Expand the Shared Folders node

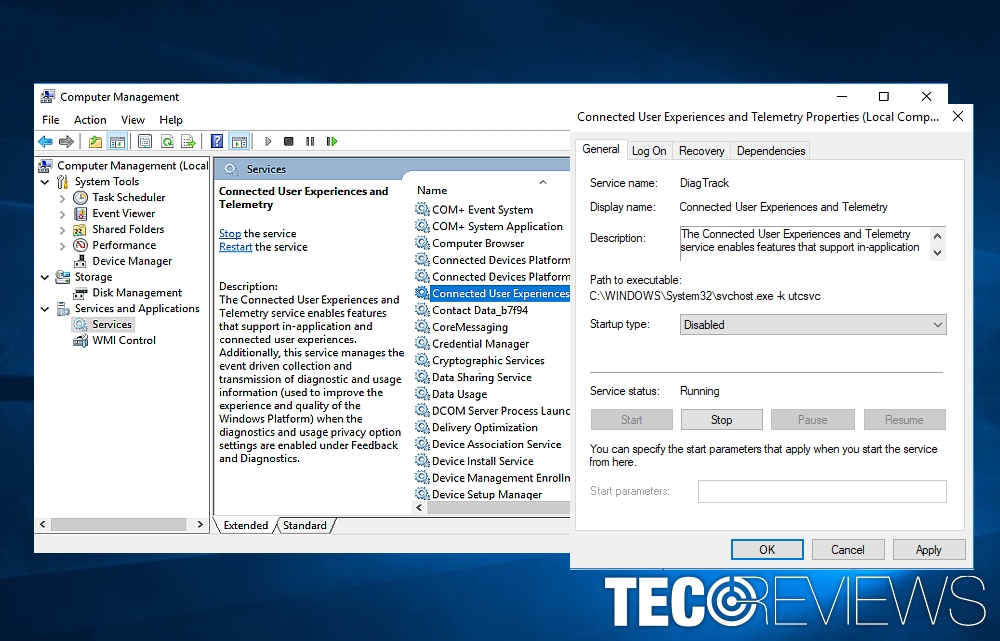62,230
